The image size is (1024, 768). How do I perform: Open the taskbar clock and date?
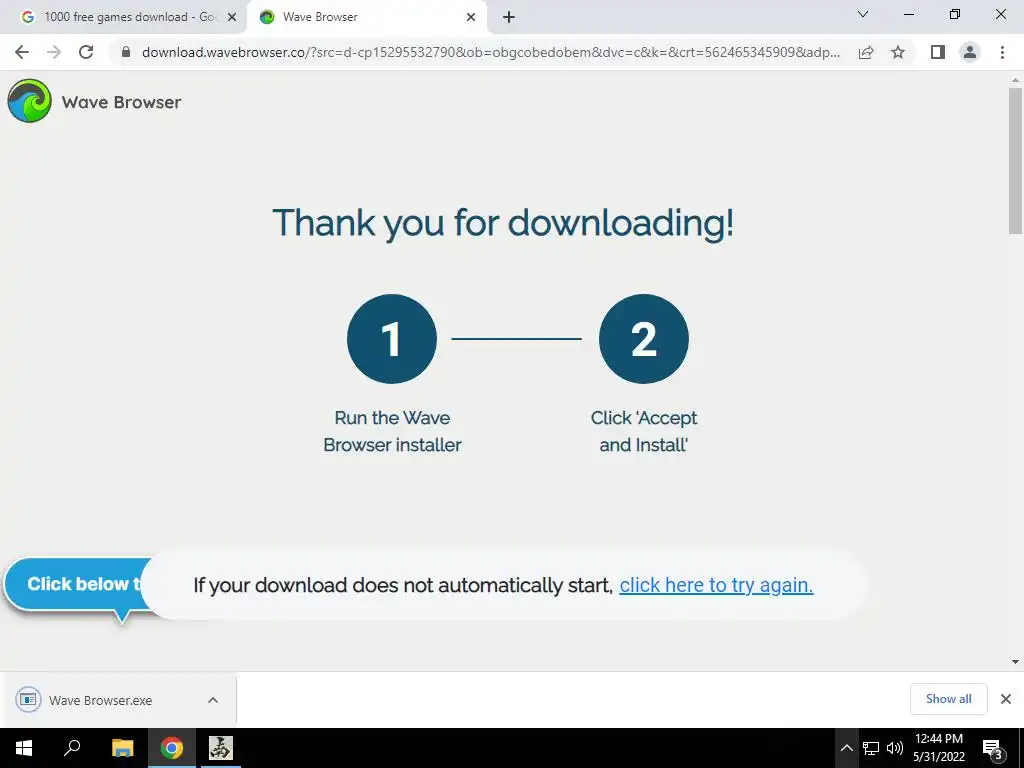939,748
